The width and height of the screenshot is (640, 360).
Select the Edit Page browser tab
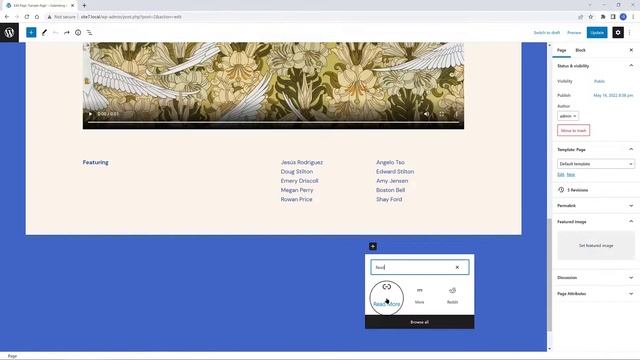[x=40, y=6]
